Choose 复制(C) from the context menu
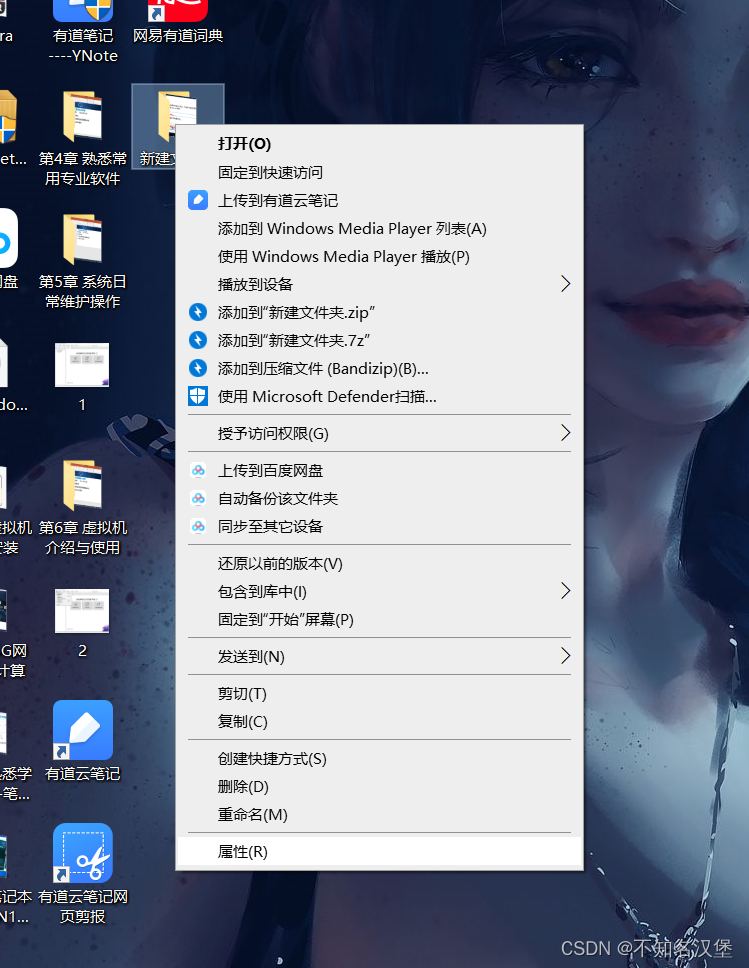749x968 pixels. pyautogui.click(x=379, y=722)
